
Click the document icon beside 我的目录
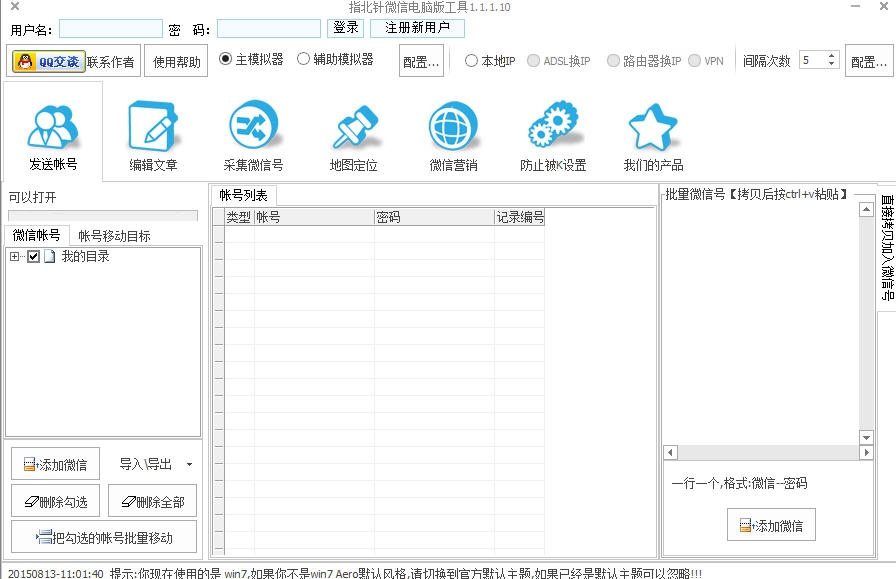pos(50,256)
